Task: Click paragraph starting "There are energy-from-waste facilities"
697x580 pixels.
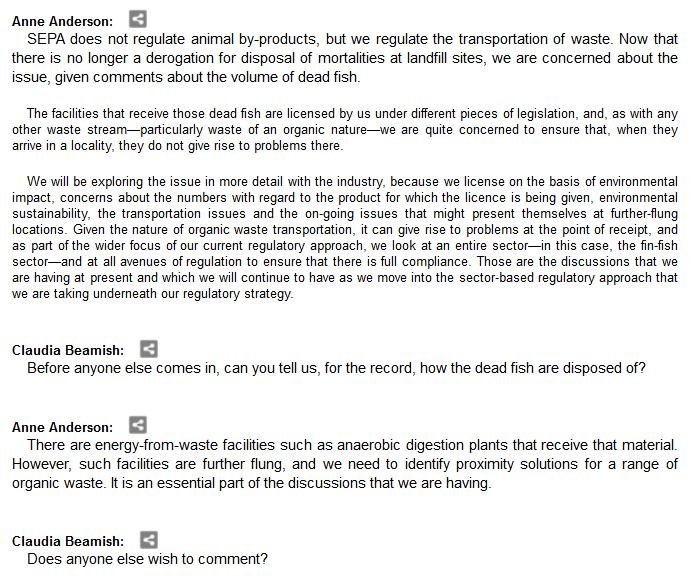Action: pos(345,463)
